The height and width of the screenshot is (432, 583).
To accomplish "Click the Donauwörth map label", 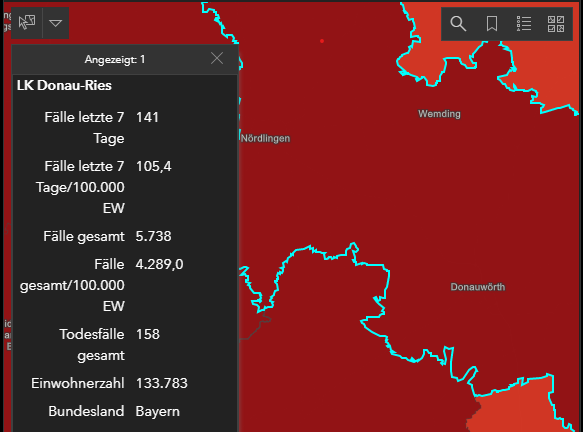I will click(x=478, y=287).
